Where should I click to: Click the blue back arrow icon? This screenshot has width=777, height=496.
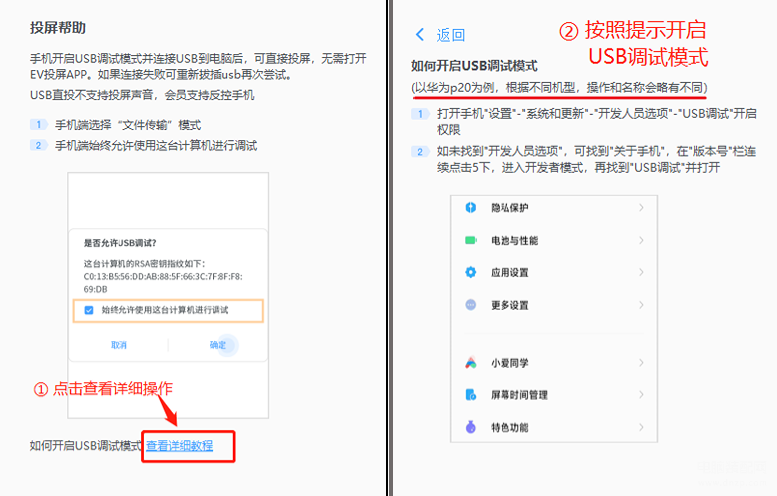pos(420,35)
